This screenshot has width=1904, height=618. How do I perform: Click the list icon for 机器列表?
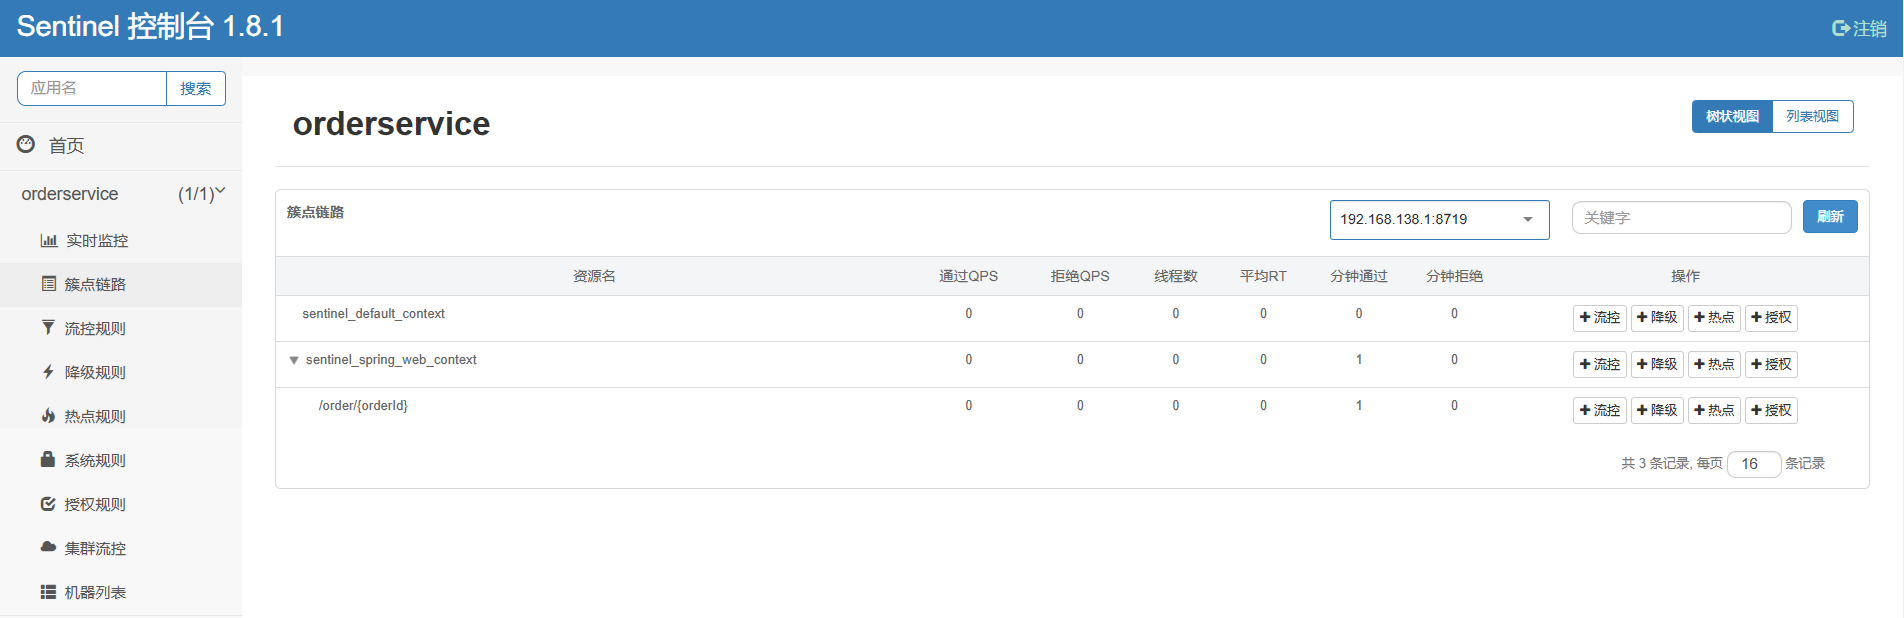pos(48,592)
